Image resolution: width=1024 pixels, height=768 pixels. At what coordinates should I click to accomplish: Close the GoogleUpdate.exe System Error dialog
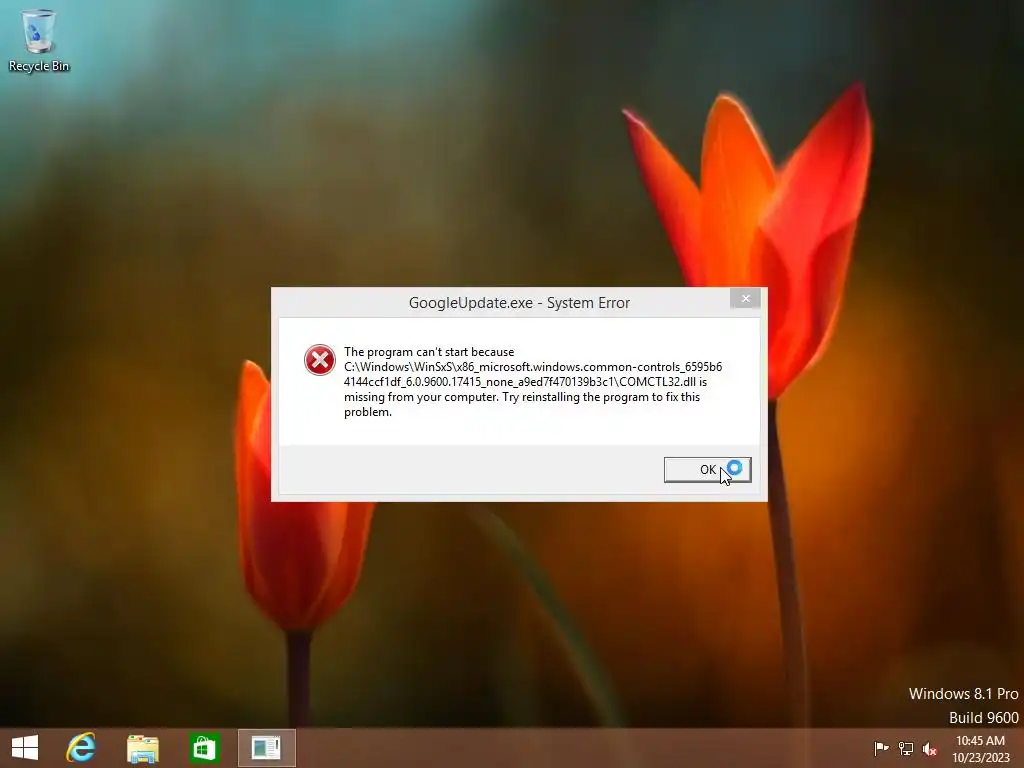(745, 298)
